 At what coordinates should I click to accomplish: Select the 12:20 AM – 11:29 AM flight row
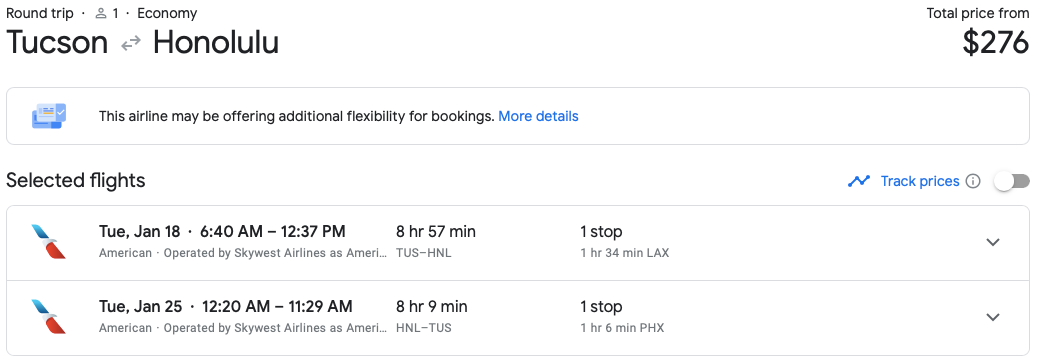click(518, 318)
